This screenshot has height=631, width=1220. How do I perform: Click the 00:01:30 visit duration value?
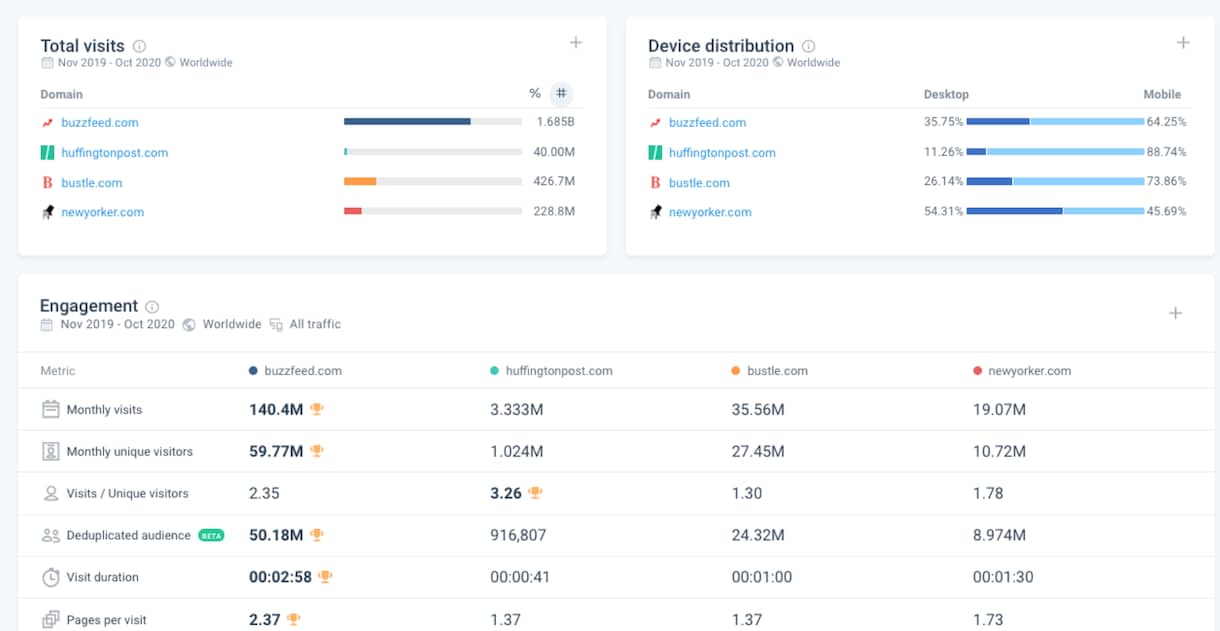click(x=1003, y=577)
